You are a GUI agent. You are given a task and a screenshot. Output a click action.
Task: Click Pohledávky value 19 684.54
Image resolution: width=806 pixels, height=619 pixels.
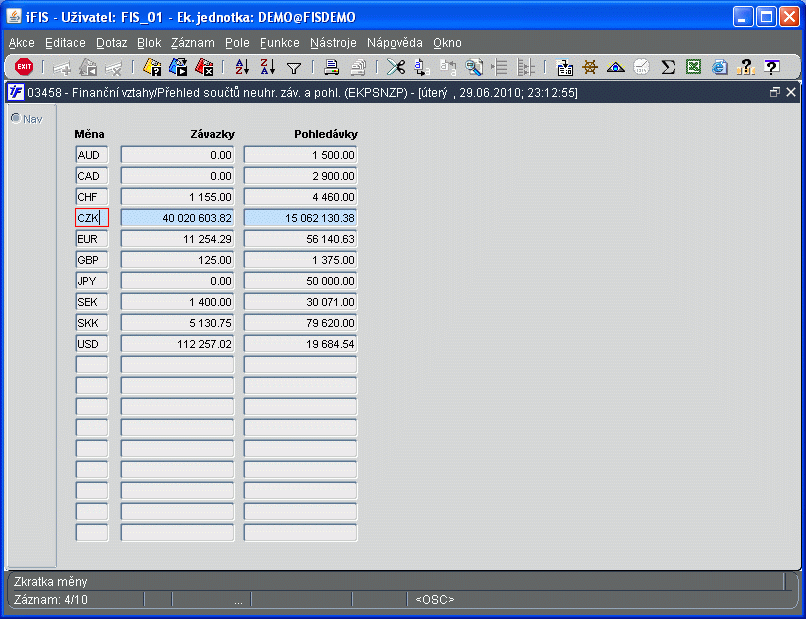click(301, 344)
